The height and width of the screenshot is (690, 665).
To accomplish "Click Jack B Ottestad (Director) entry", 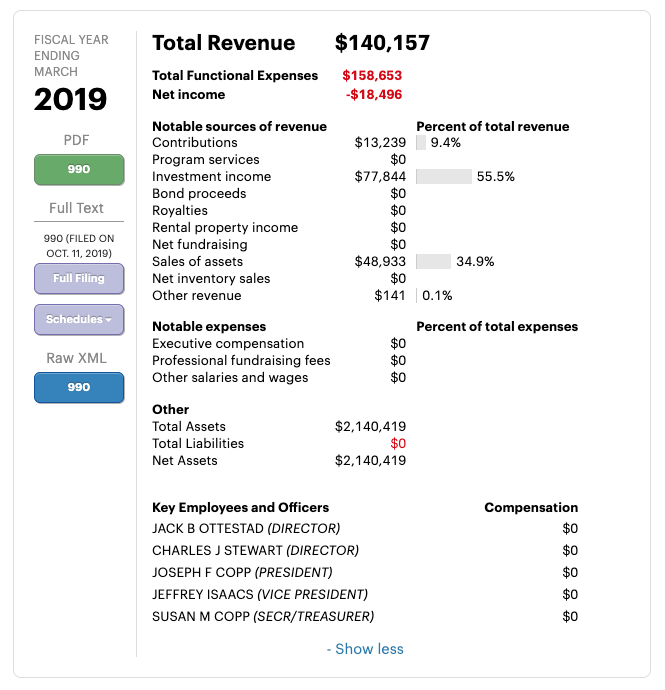I will pos(246,528).
